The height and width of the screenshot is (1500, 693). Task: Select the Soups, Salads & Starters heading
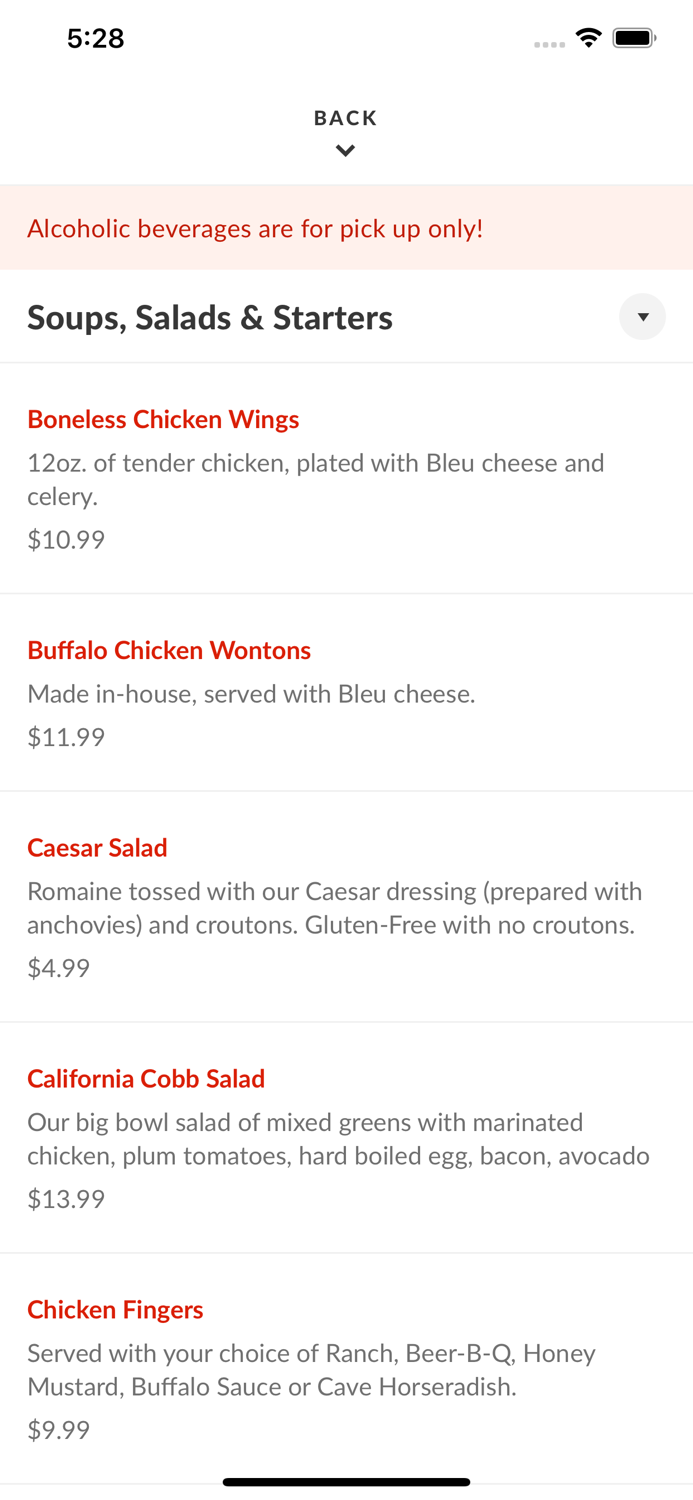coord(210,318)
